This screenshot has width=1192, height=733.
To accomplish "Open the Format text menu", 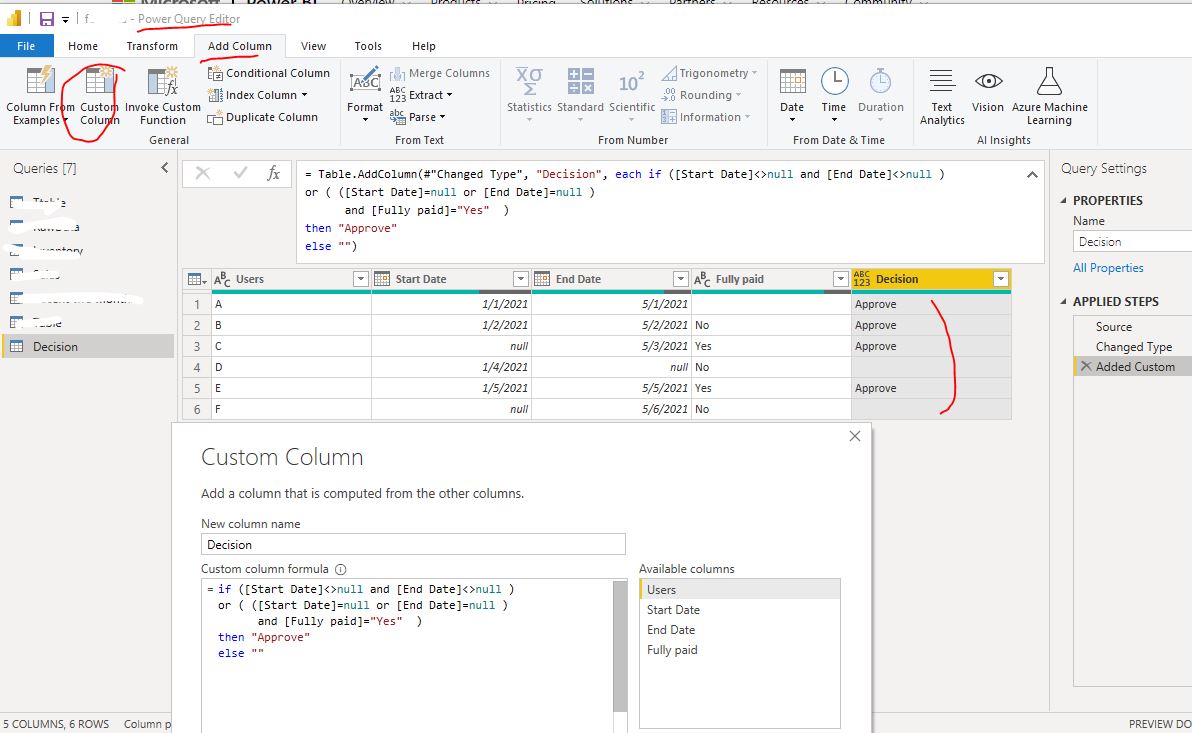I will pos(365,94).
